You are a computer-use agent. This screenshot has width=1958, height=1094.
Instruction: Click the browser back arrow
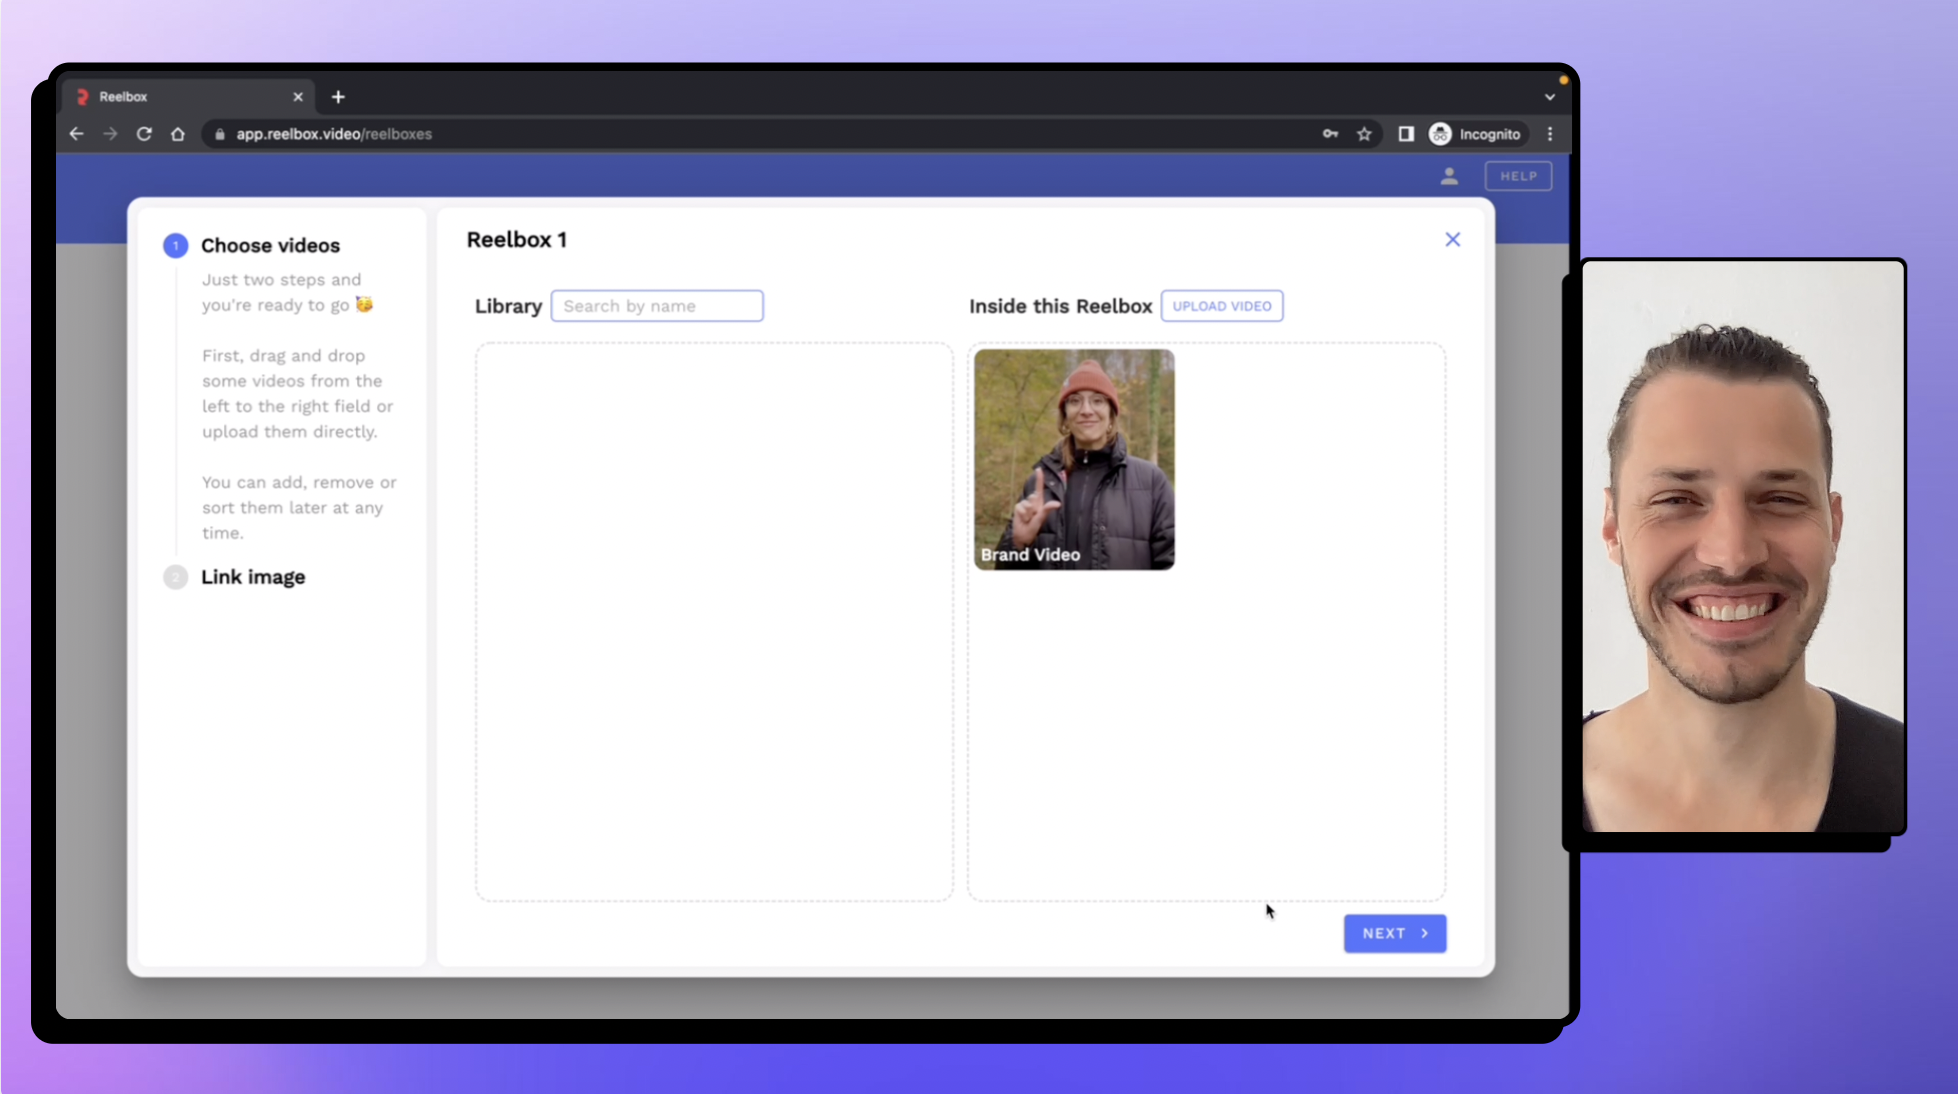click(x=77, y=134)
